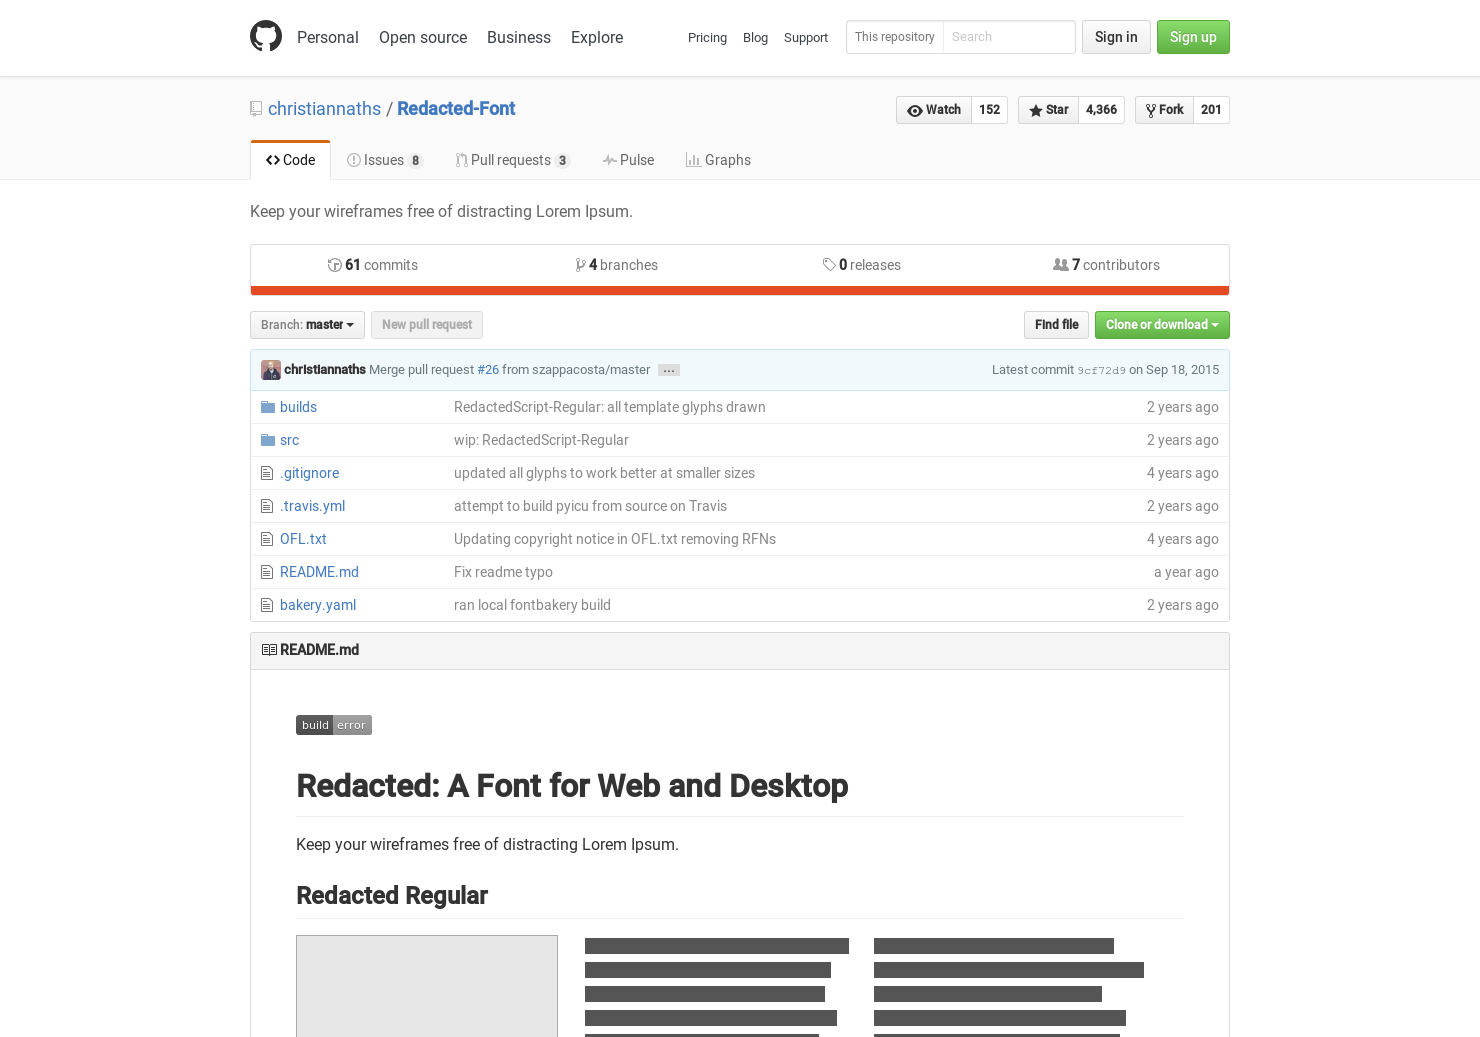Screen dimensions: 1480x1037
Task: Open 'wip: RedactedScript-Regular' commit message
Action: (x=541, y=440)
